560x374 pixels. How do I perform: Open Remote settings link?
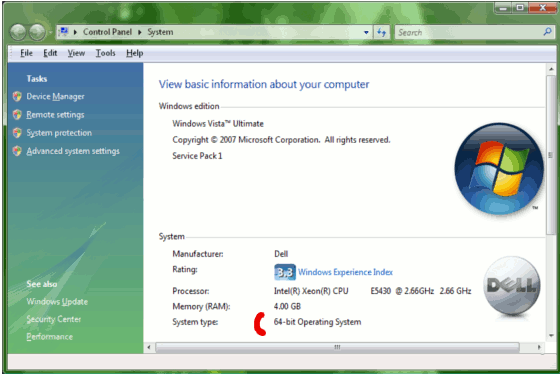(55, 115)
